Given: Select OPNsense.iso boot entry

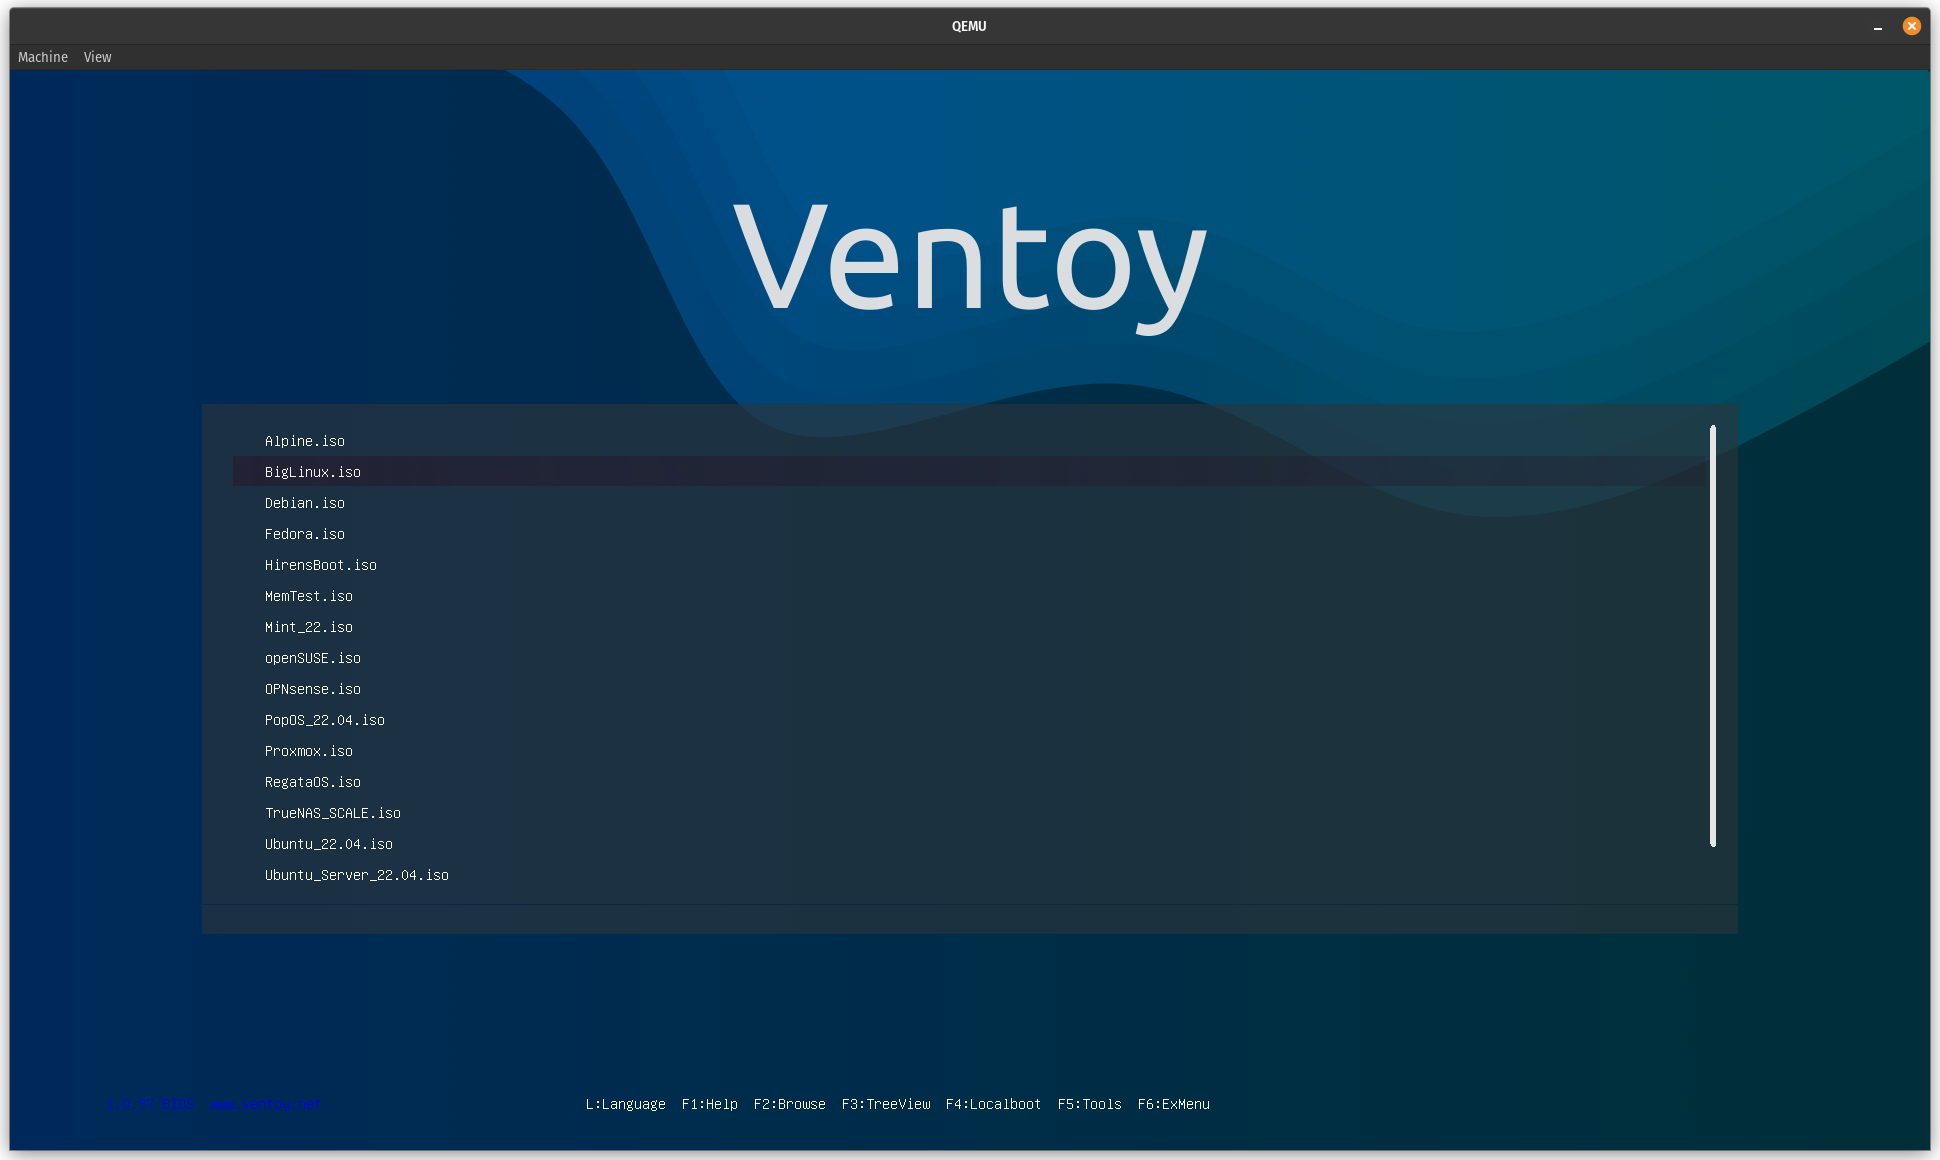Looking at the screenshot, I should [x=970, y=689].
